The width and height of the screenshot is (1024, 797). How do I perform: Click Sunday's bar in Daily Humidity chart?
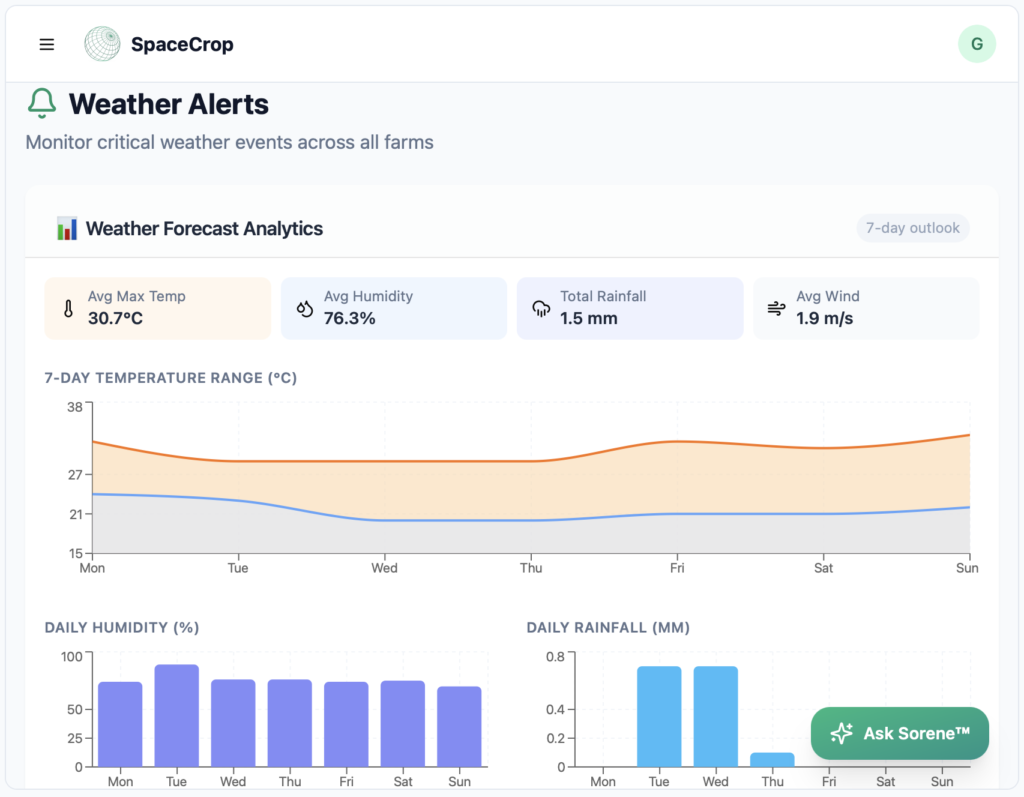click(x=459, y=727)
